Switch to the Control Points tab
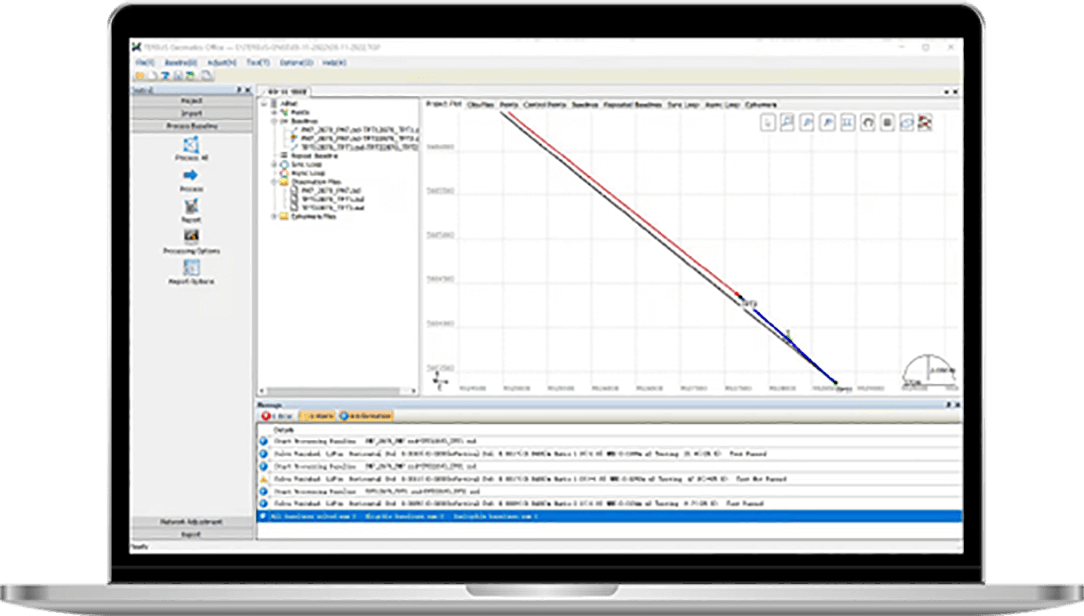The width and height of the screenshot is (1084, 616). point(546,104)
